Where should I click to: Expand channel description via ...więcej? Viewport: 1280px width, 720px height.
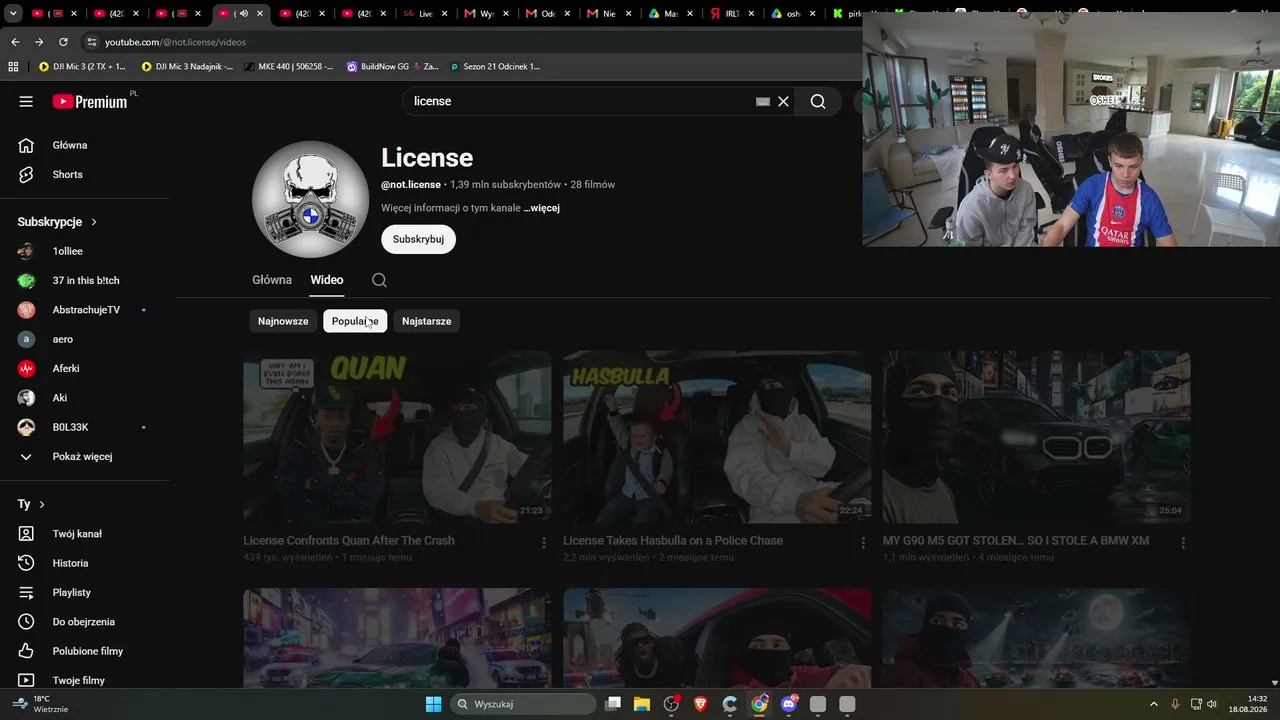[x=542, y=208]
